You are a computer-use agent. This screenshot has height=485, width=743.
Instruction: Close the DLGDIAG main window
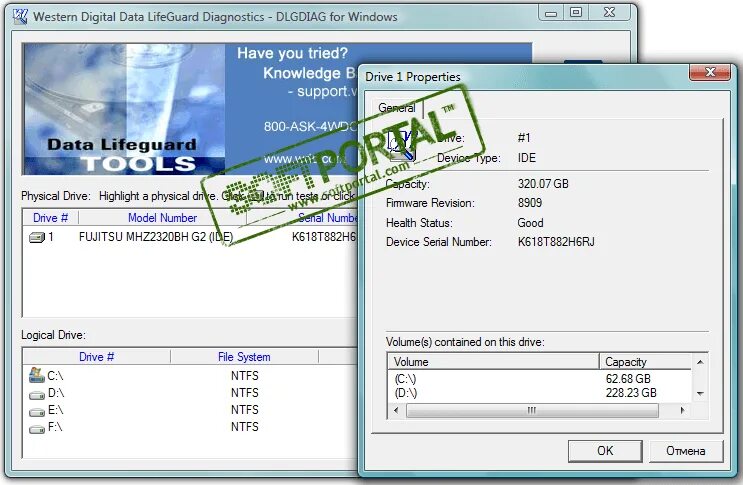pos(609,13)
